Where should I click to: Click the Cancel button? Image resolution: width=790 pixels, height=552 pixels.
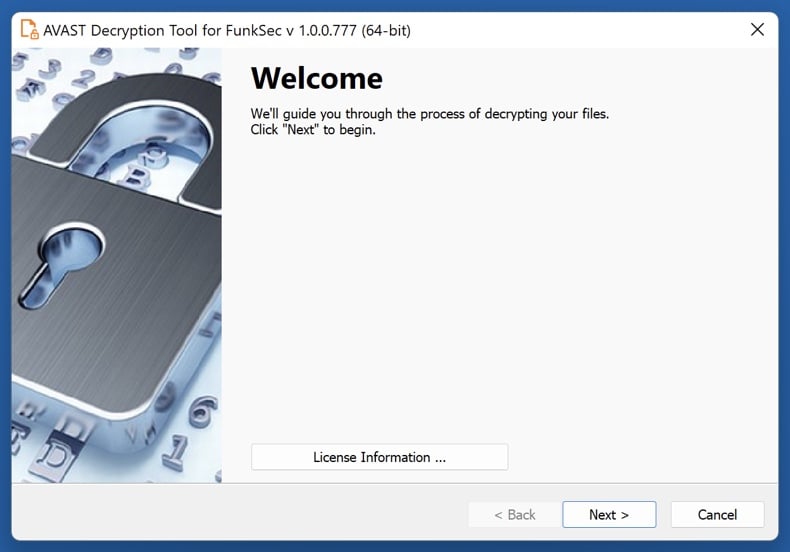pos(717,514)
